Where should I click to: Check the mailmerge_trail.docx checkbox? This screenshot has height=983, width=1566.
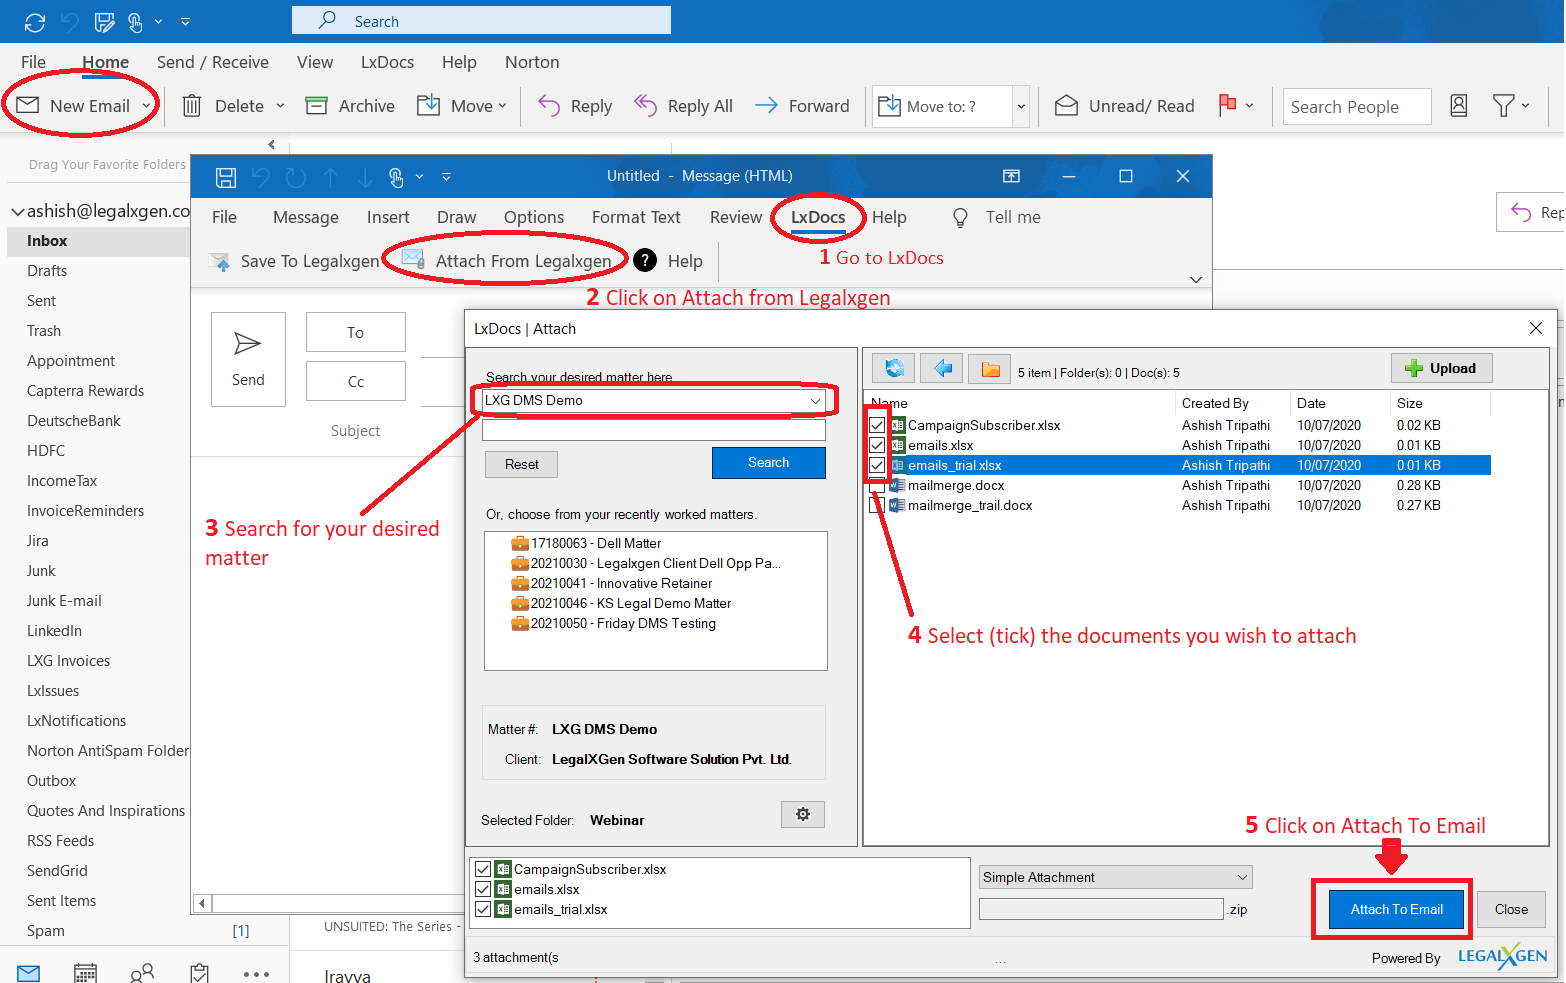pos(877,506)
